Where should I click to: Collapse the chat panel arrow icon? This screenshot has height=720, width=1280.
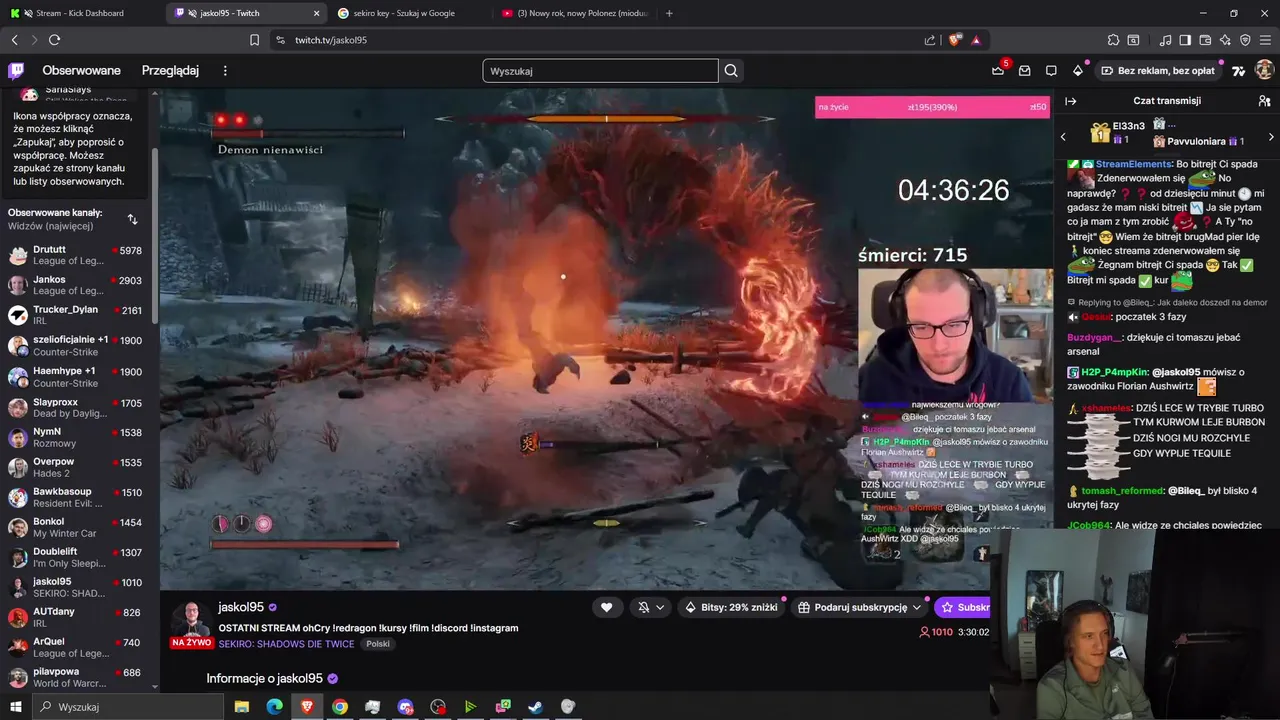(1070, 101)
